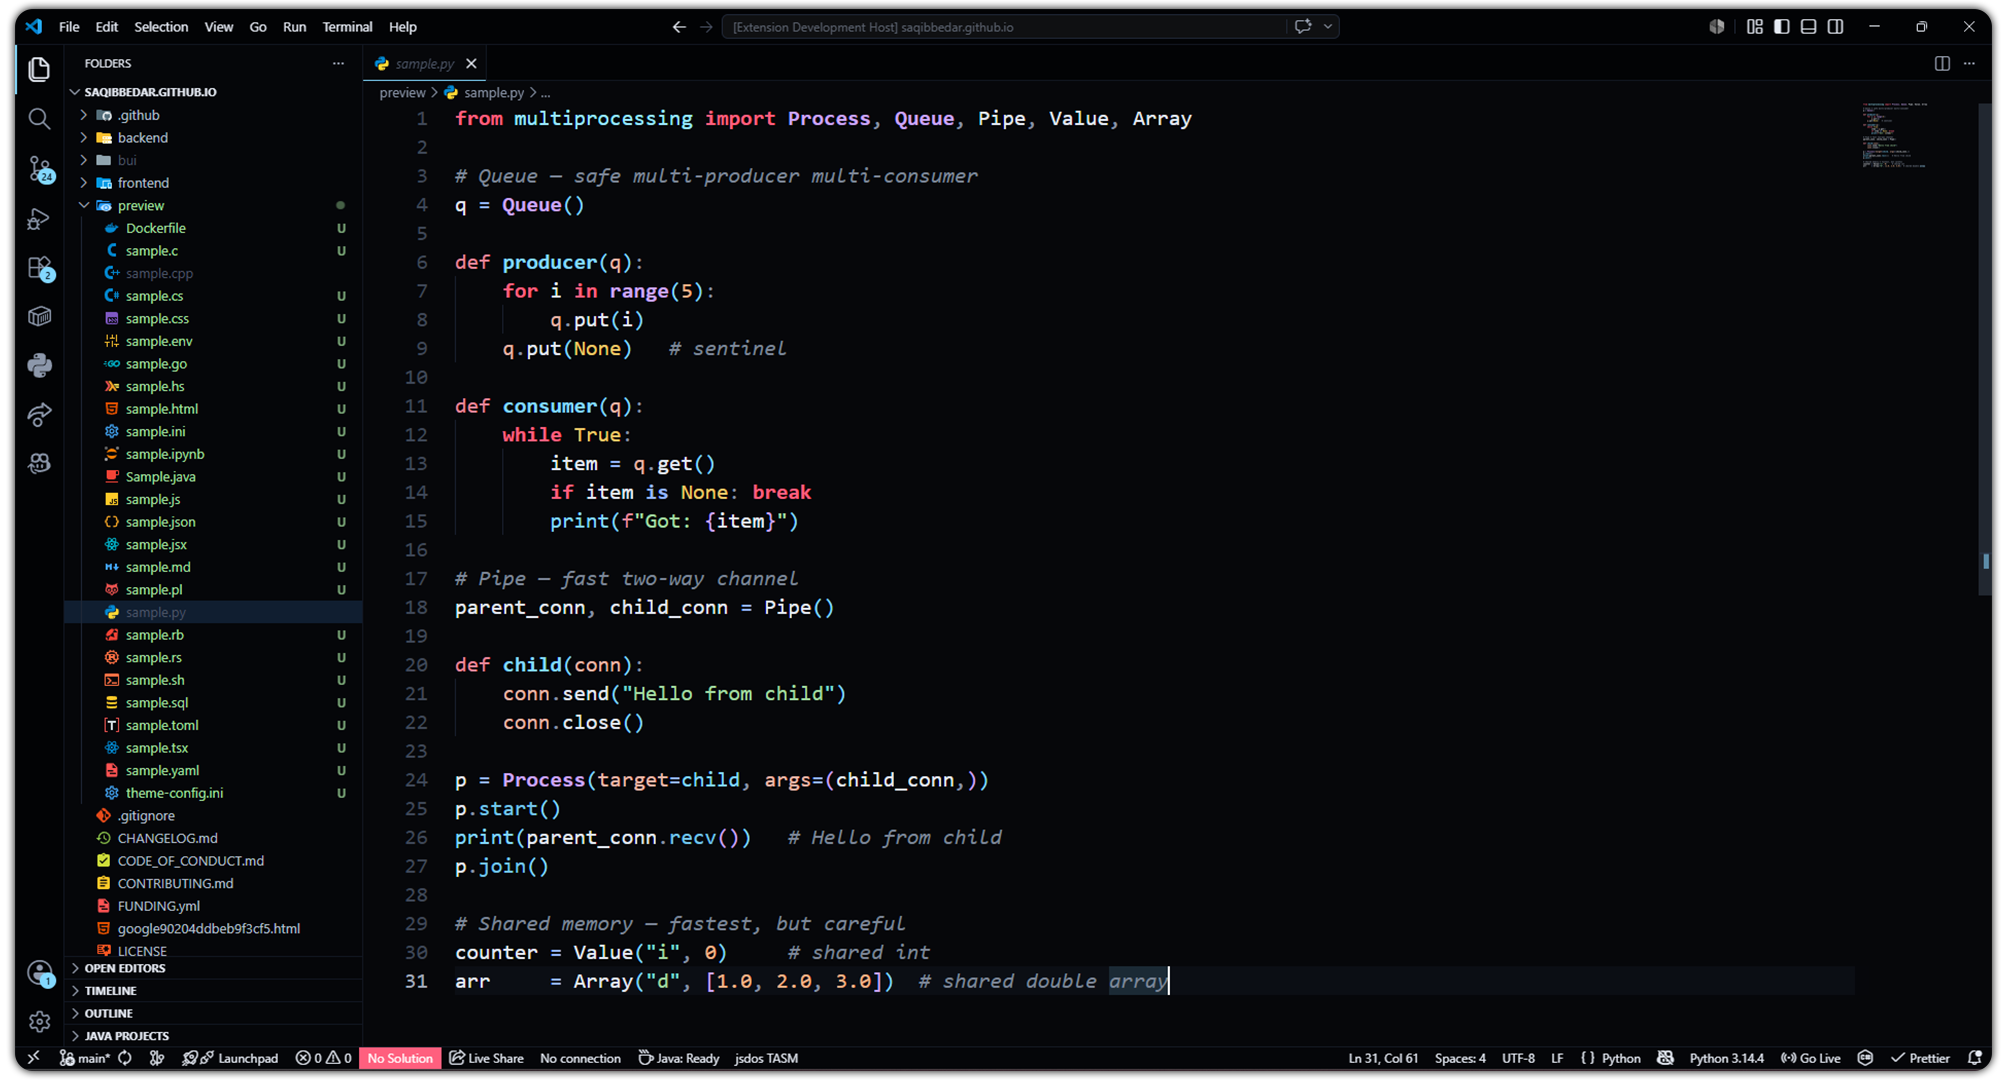Image resolution: width=2007 pixels, height=1080 pixels.
Task: Click the command center search field
Action: click(x=1004, y=27)
